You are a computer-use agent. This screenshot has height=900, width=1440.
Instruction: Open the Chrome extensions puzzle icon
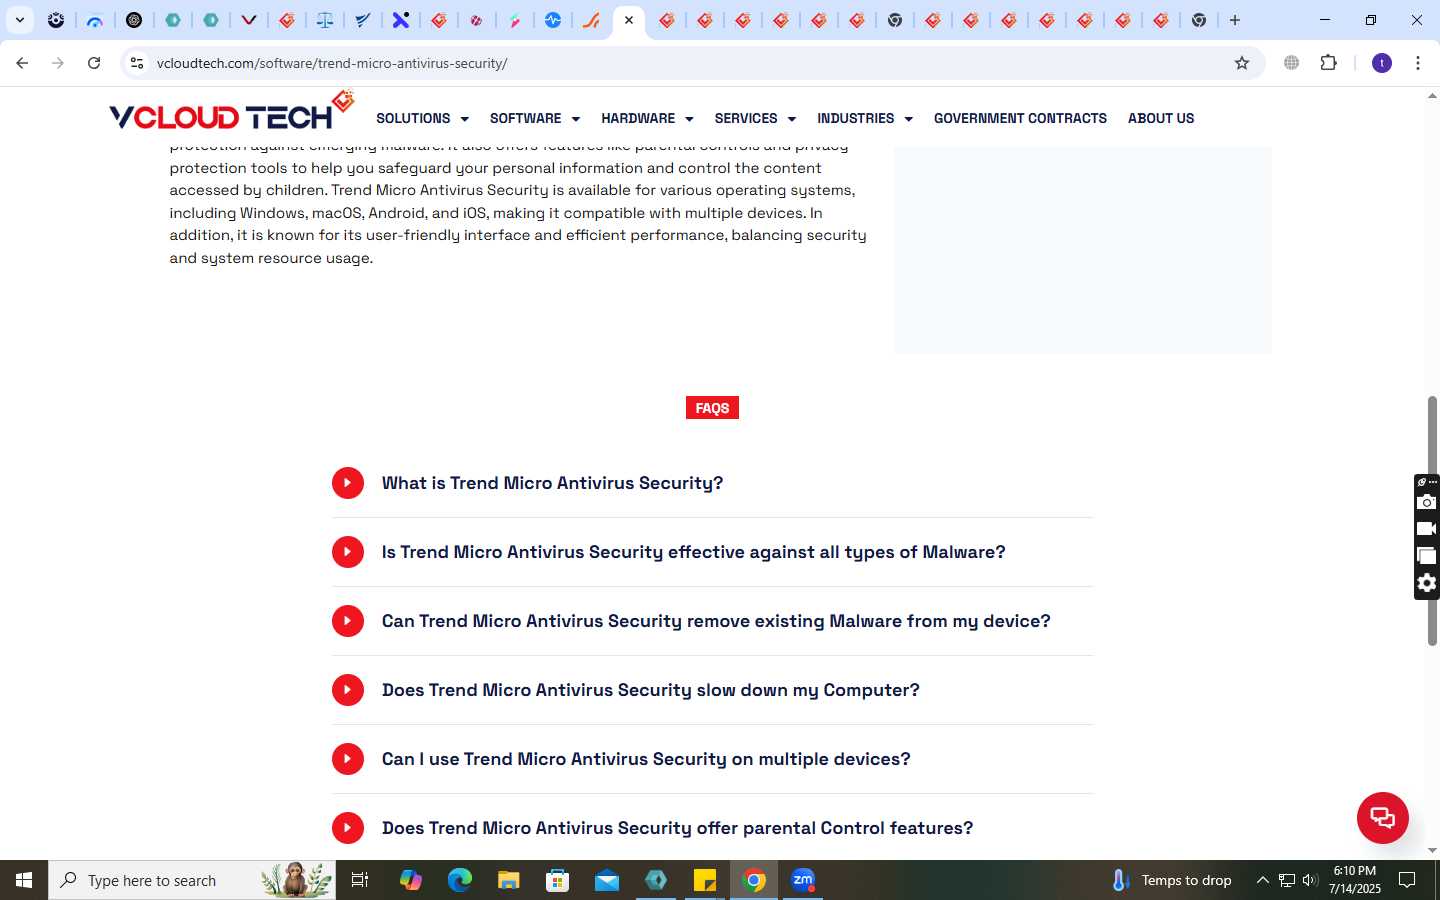click(1329, 63)
